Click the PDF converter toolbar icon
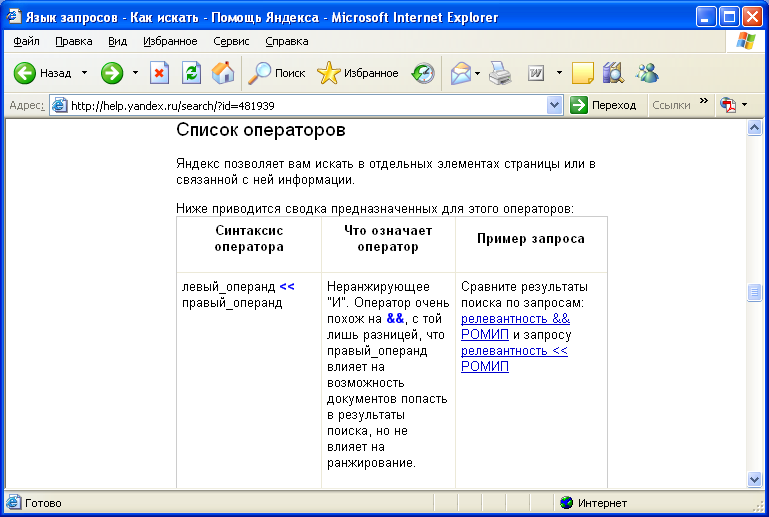The height and width of the screenshot is (517, 769). point(728,105)
